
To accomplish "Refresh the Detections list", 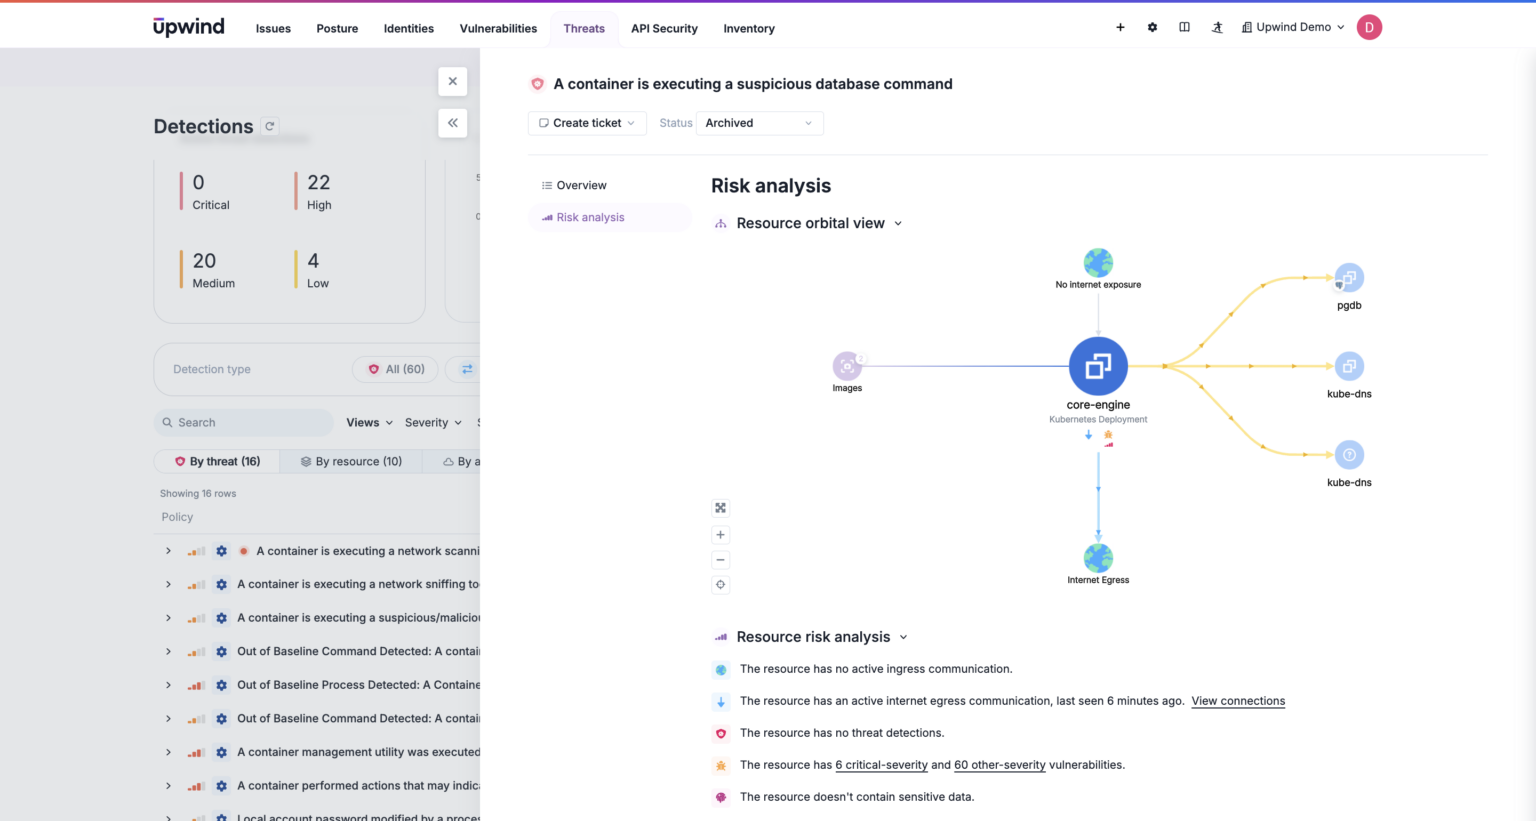I will point(269,126).
